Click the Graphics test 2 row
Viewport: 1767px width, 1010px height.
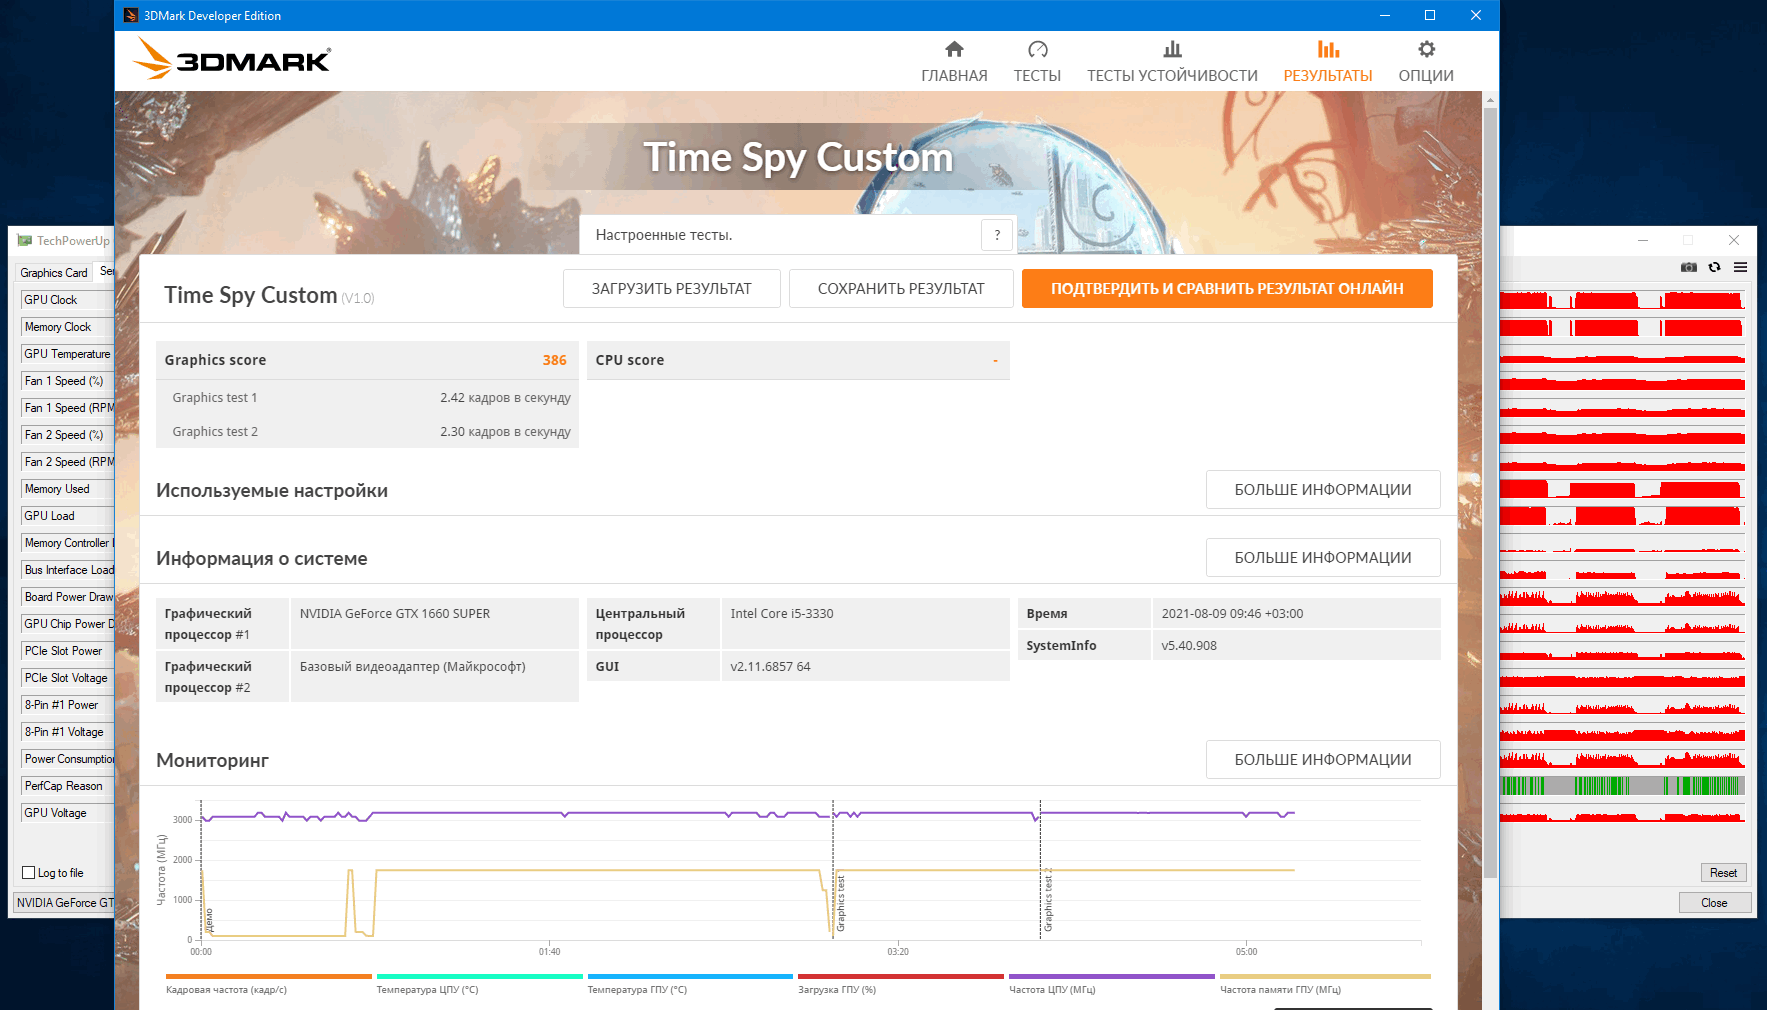click(367, 432)
